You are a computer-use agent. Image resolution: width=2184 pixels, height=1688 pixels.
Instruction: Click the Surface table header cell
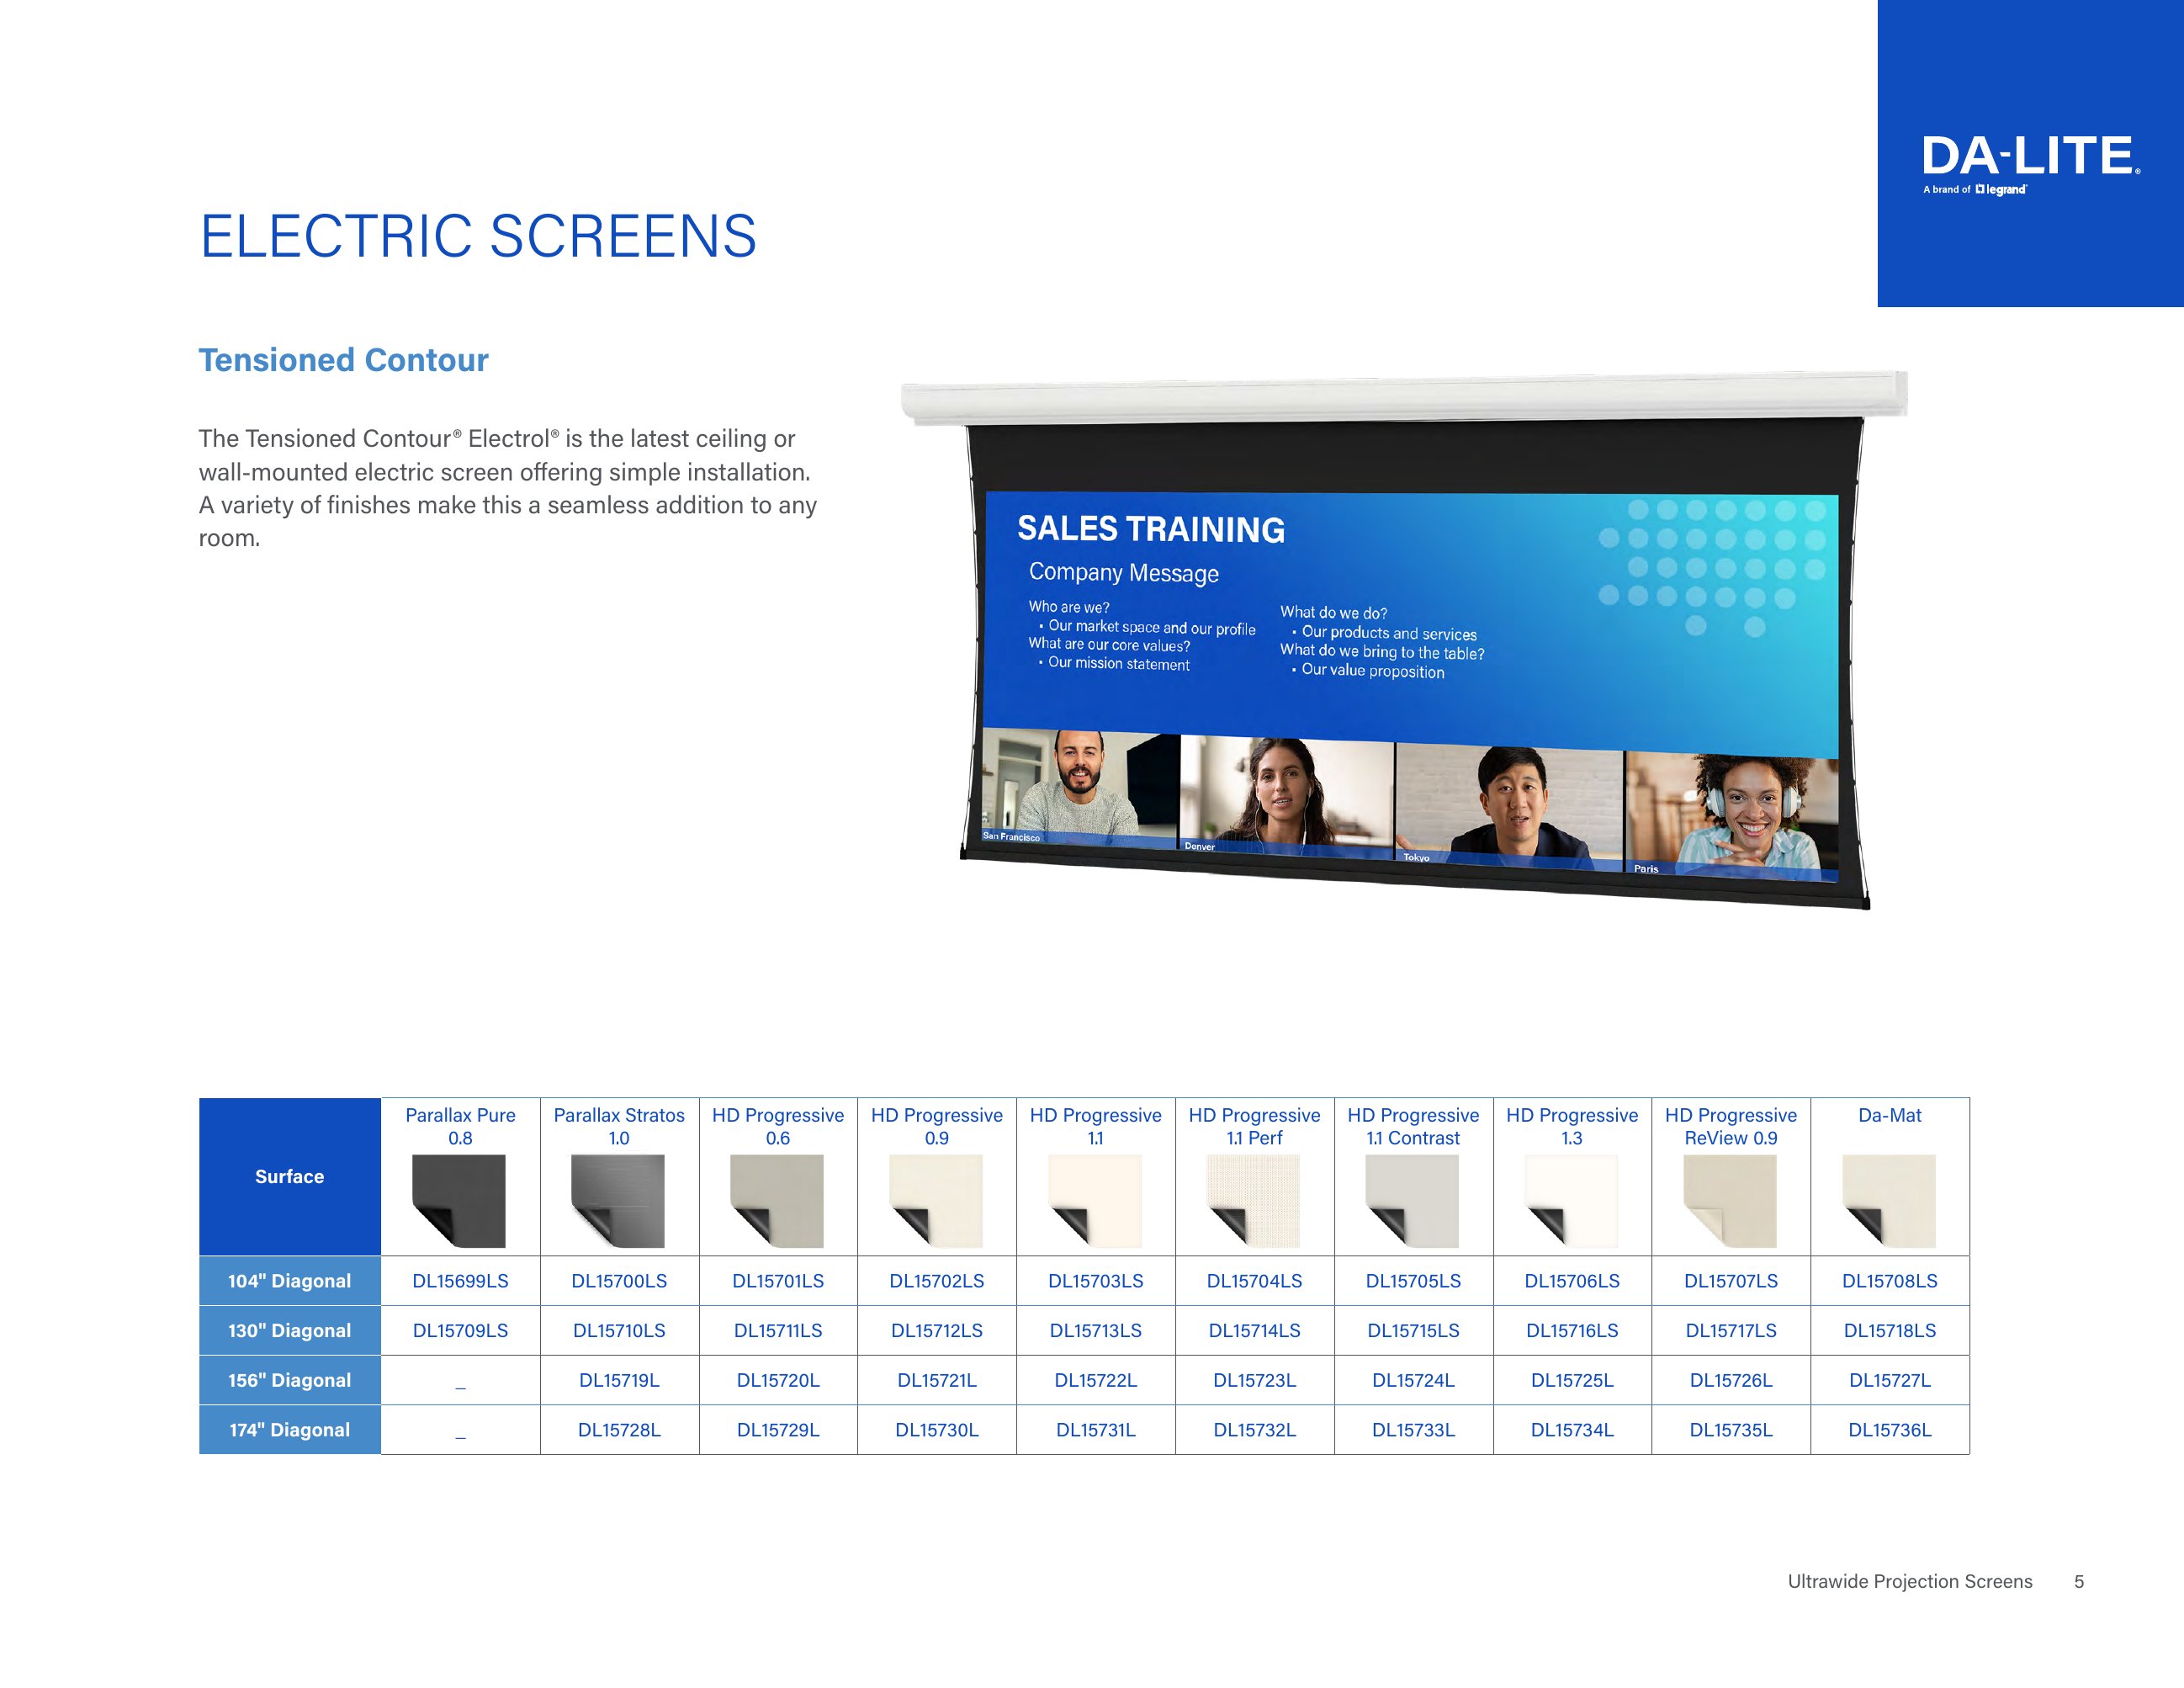pos(290,1177)
